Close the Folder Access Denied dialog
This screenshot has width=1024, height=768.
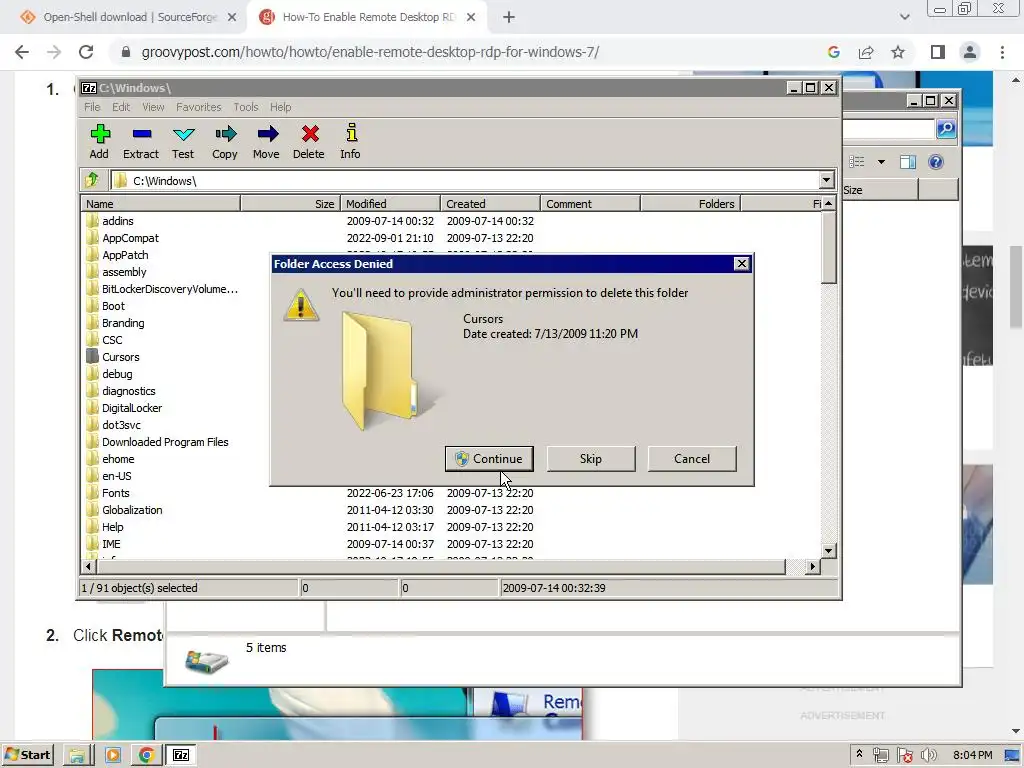[741, 264]
